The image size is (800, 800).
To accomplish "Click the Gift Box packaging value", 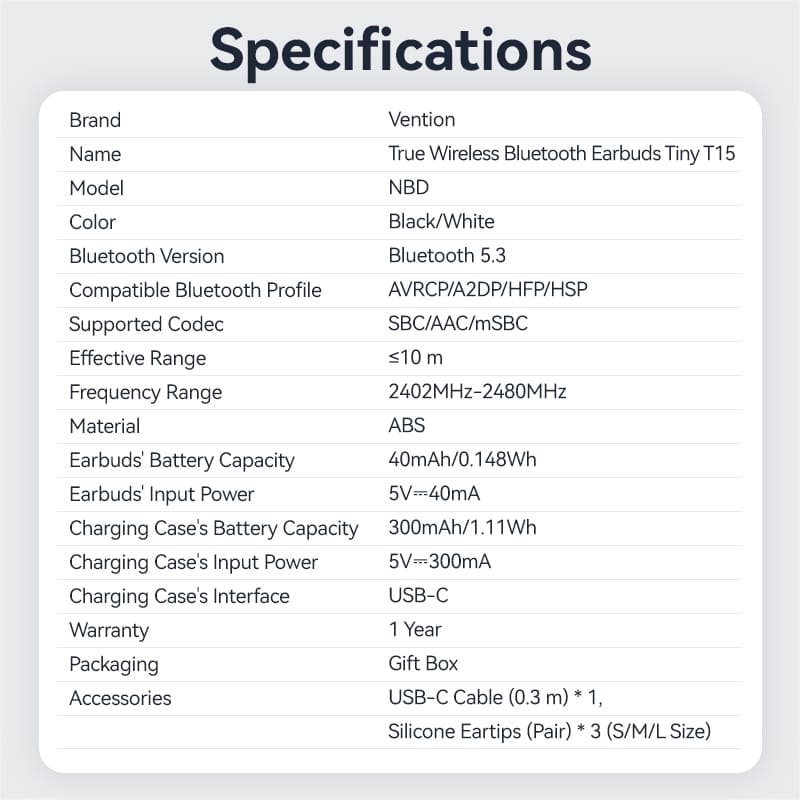I will [x=423, y=664].
